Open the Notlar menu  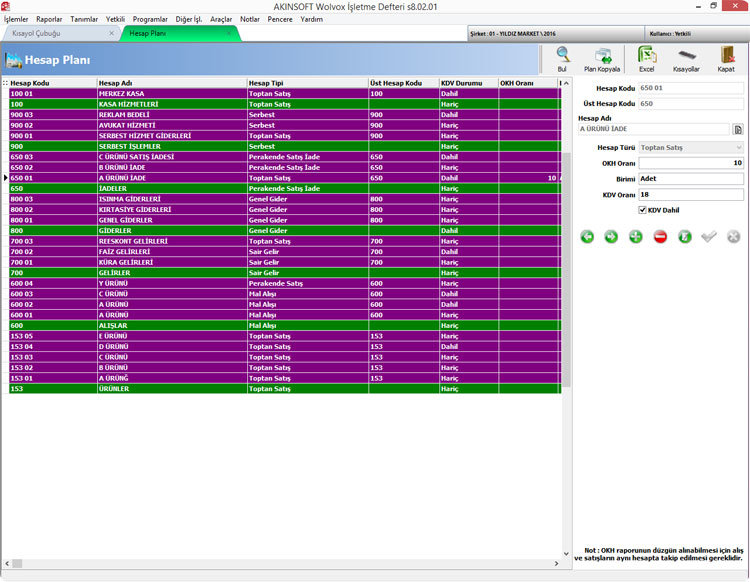point(250,19)
